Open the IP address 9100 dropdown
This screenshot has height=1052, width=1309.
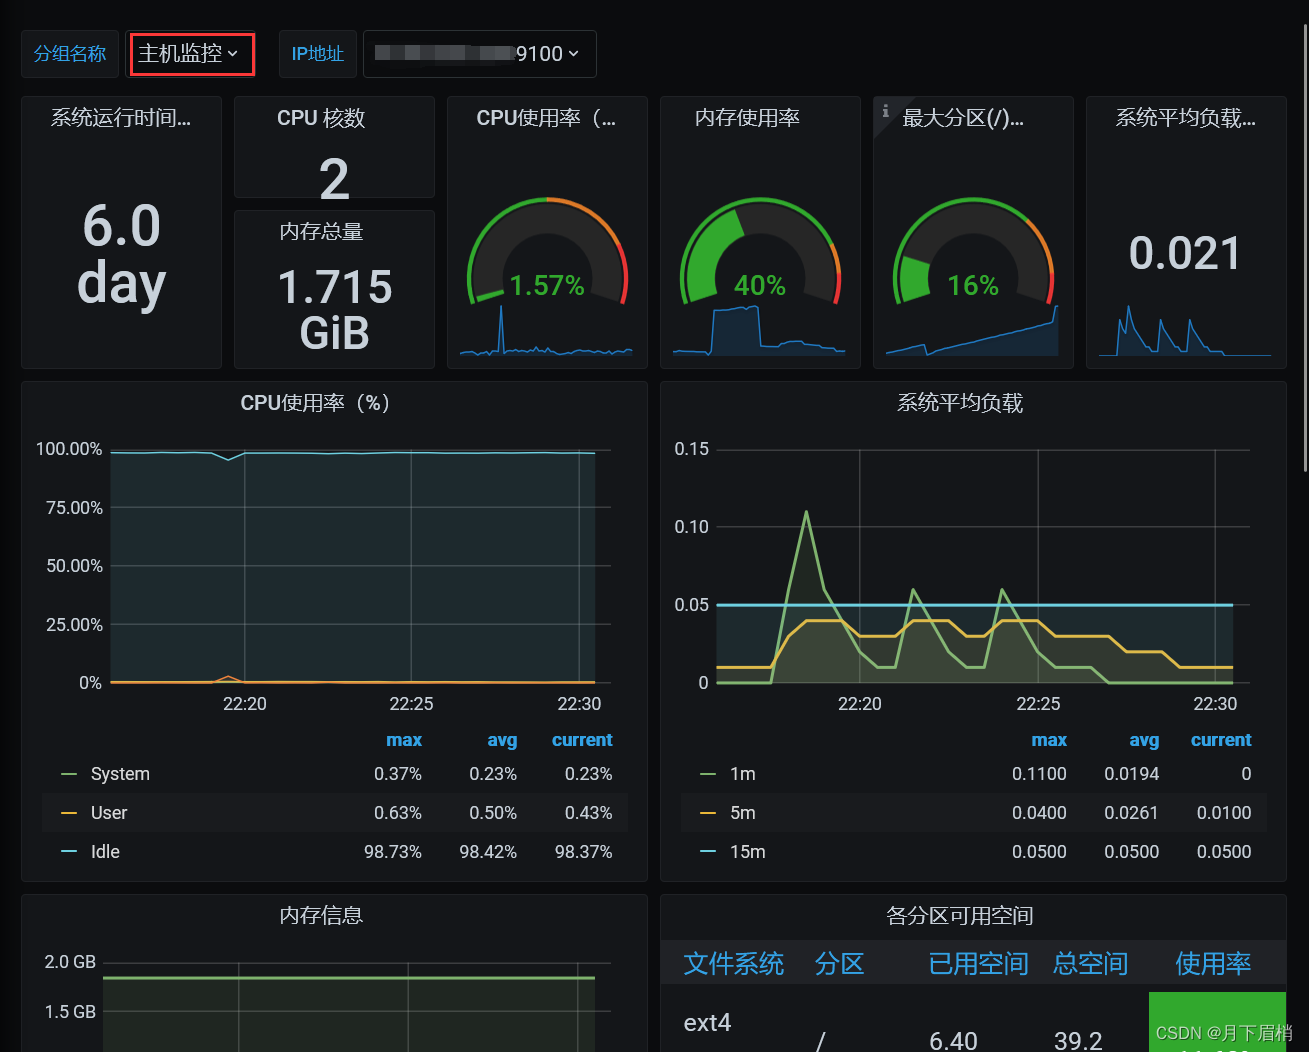tap(480, 54)
